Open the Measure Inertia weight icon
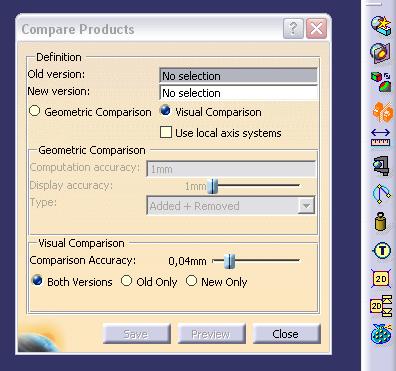This screenshot has height=371, width=396. [x=381, y=222]
